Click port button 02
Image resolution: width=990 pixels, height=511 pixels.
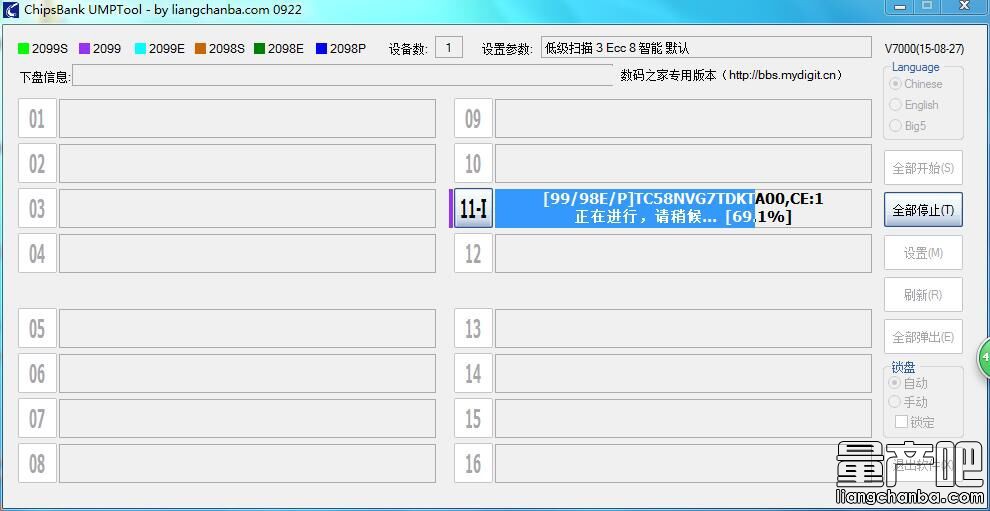(37, 164)
